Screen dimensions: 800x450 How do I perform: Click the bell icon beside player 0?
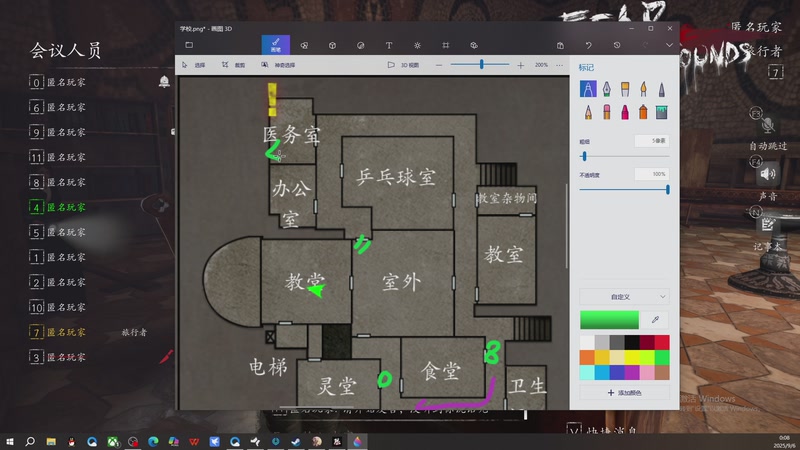click(164, 82)
